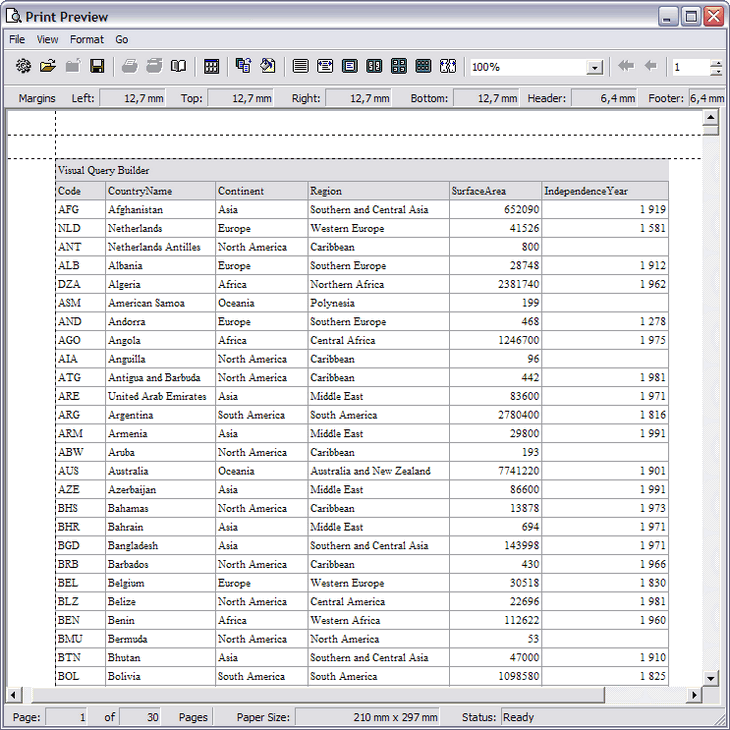Toggle the Margins button
This screenshot has width=730, height=730.
pos(37,98)
